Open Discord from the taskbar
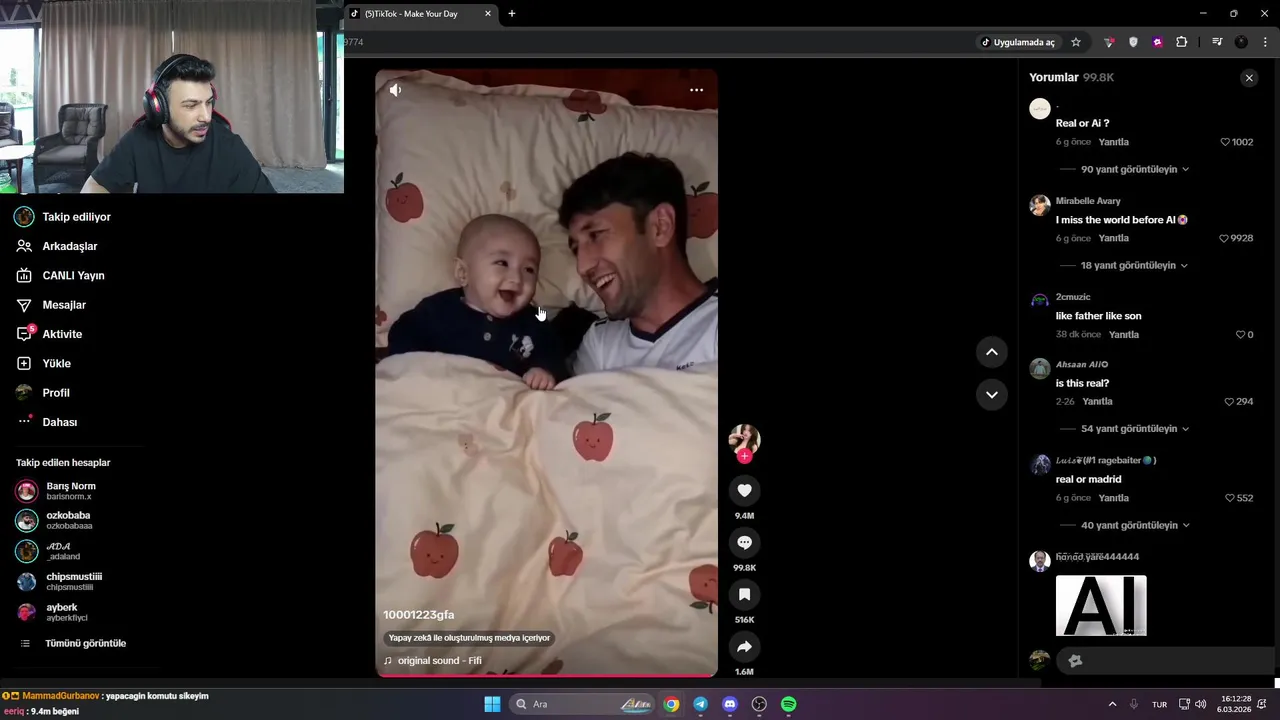1280x720 pixels. tap(730, 704)
